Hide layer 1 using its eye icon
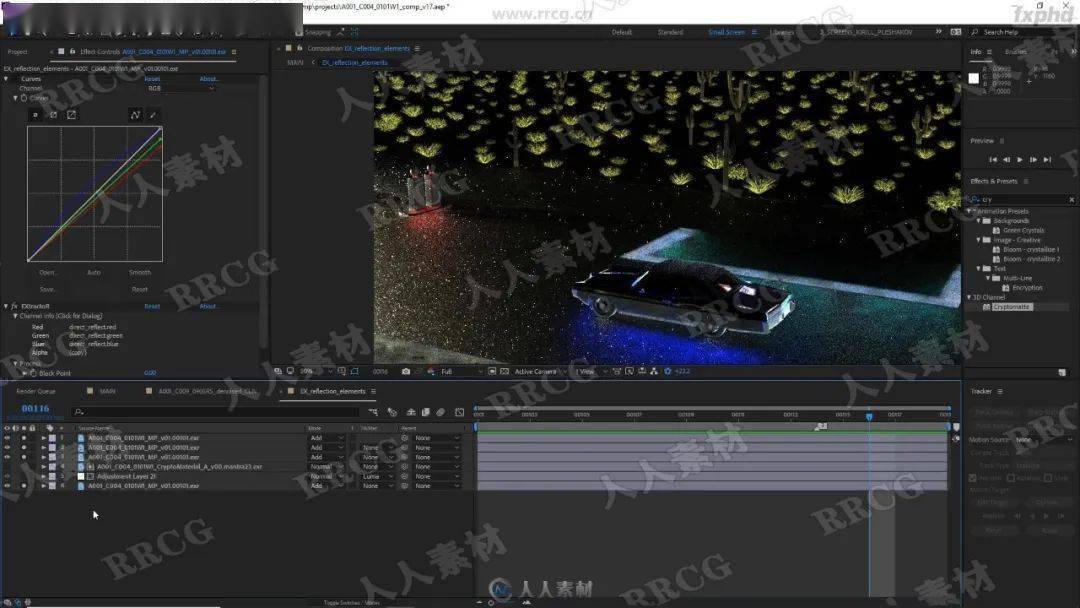 [x=8, y=438]
